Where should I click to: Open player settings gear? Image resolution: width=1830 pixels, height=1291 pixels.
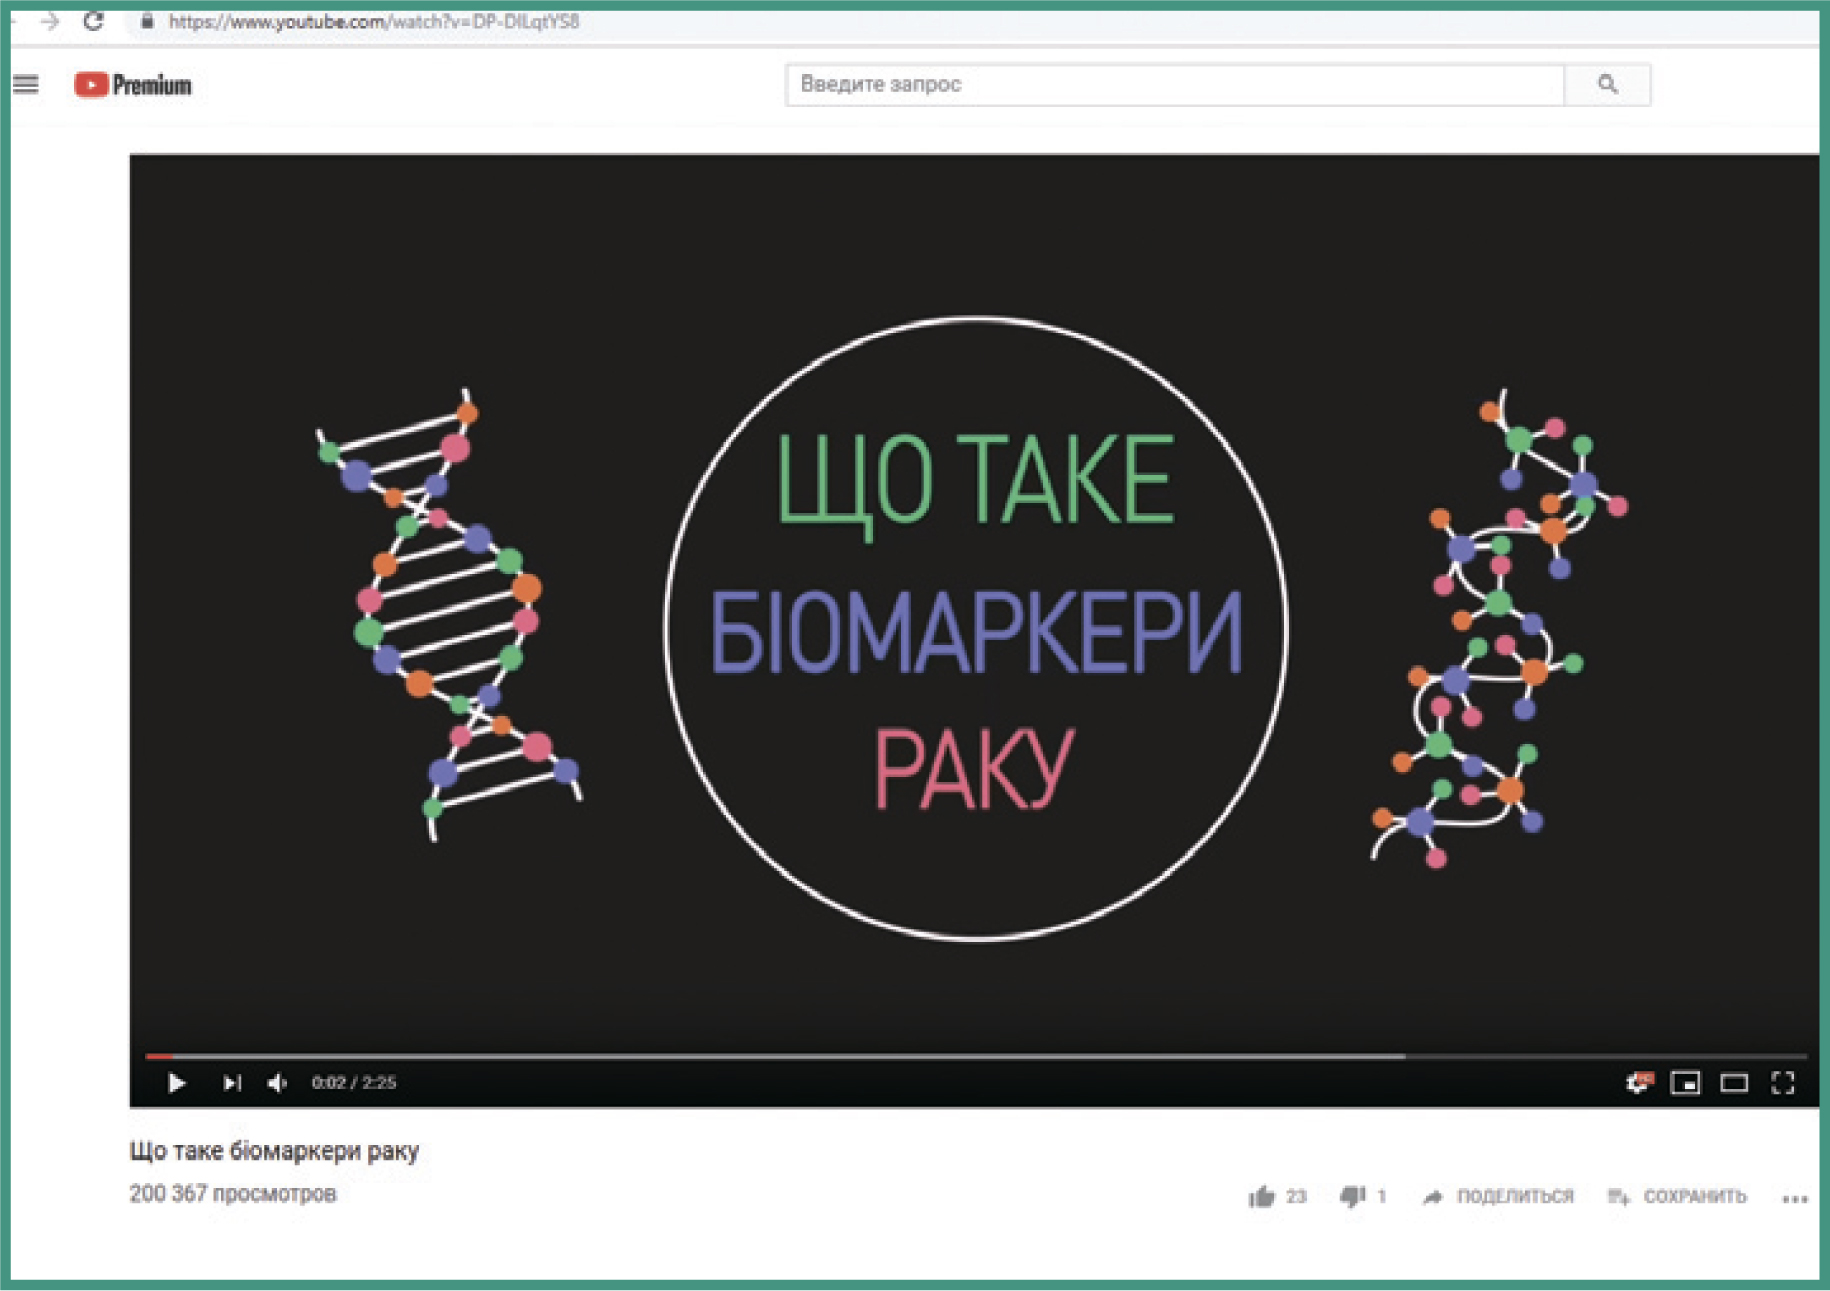[1639, 1083]
